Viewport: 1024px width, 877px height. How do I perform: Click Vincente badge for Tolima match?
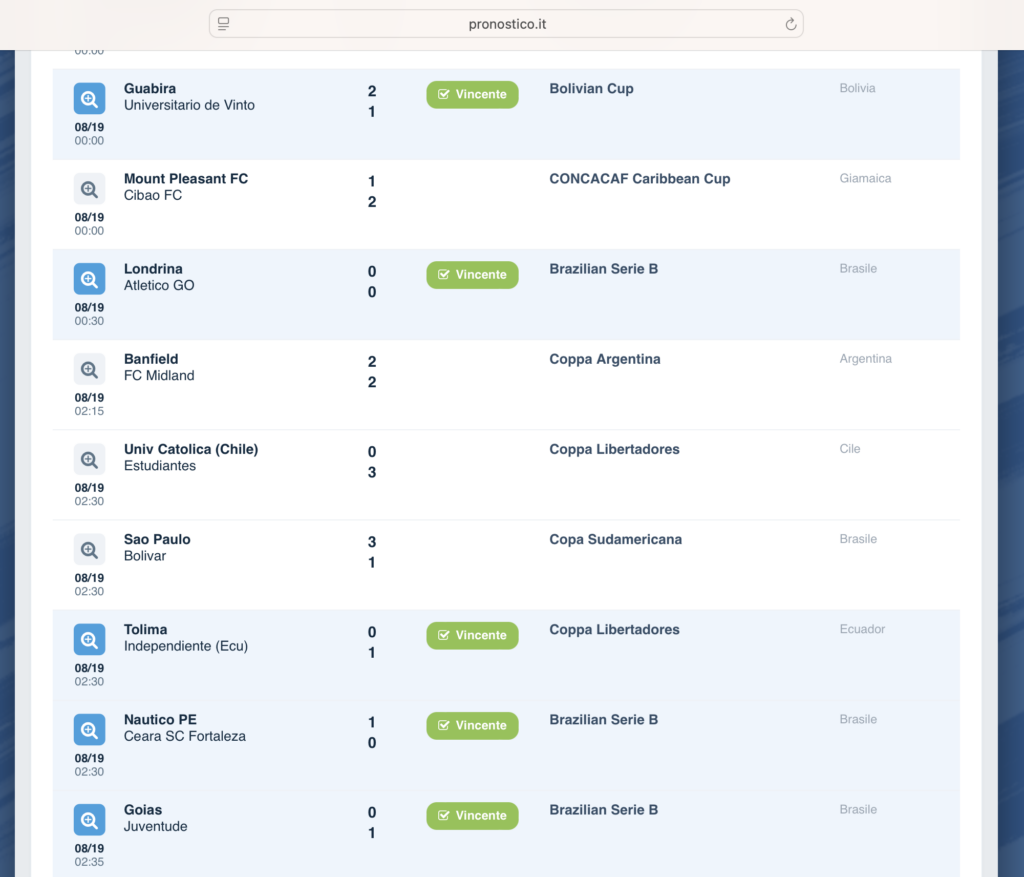point(472,635)
